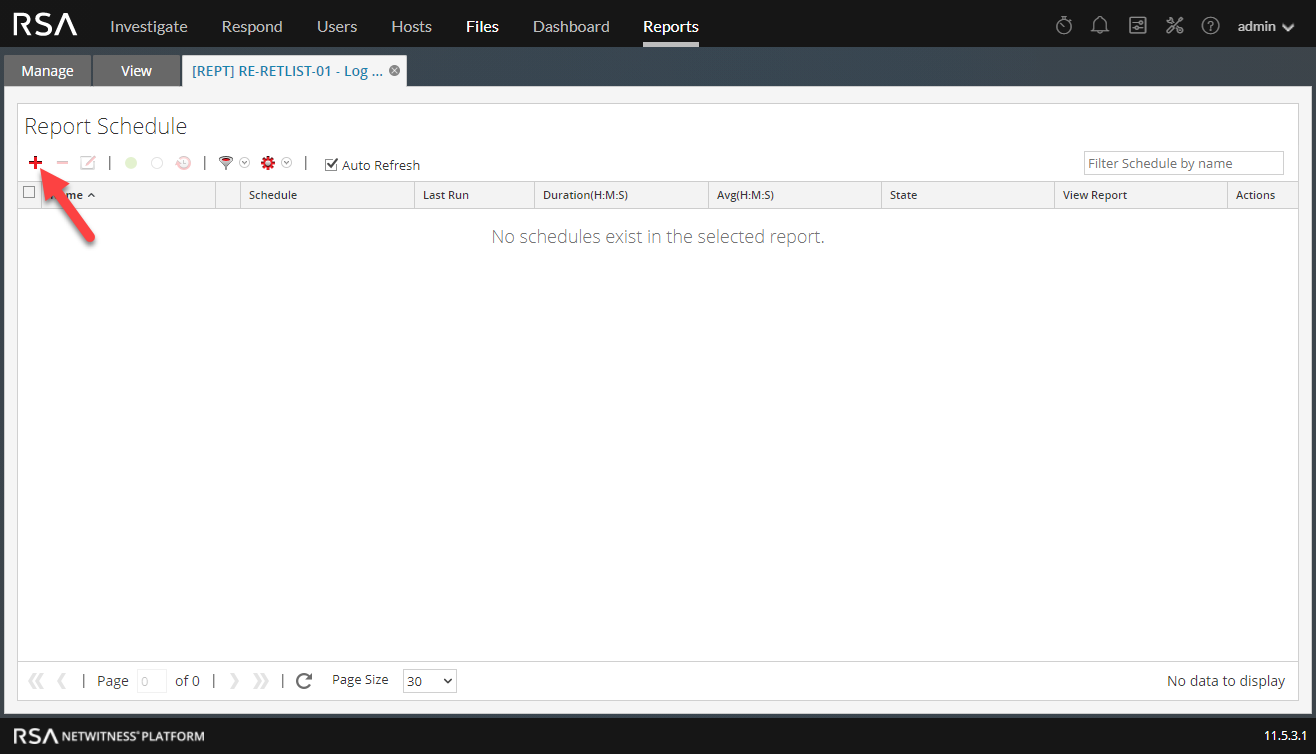Switch to the Manage tab
The height and width of the screenshot is (754, 1316).
(47, 71)
